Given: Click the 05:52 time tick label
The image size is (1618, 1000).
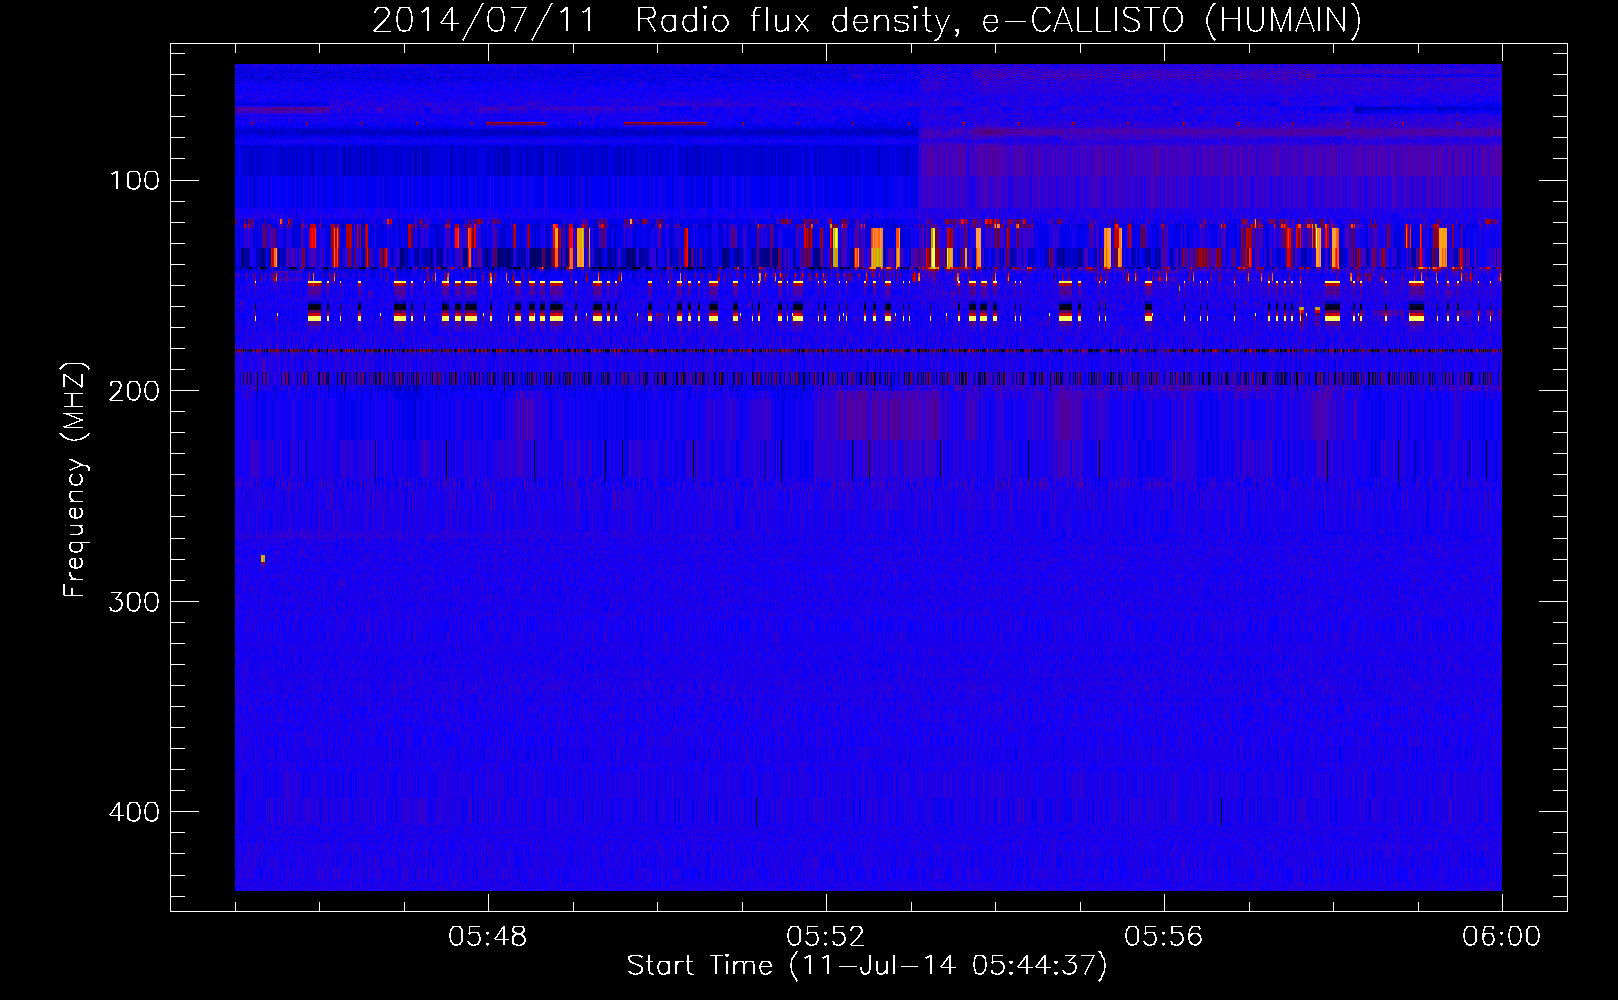Looking at the screenshot, I should 826,937.
